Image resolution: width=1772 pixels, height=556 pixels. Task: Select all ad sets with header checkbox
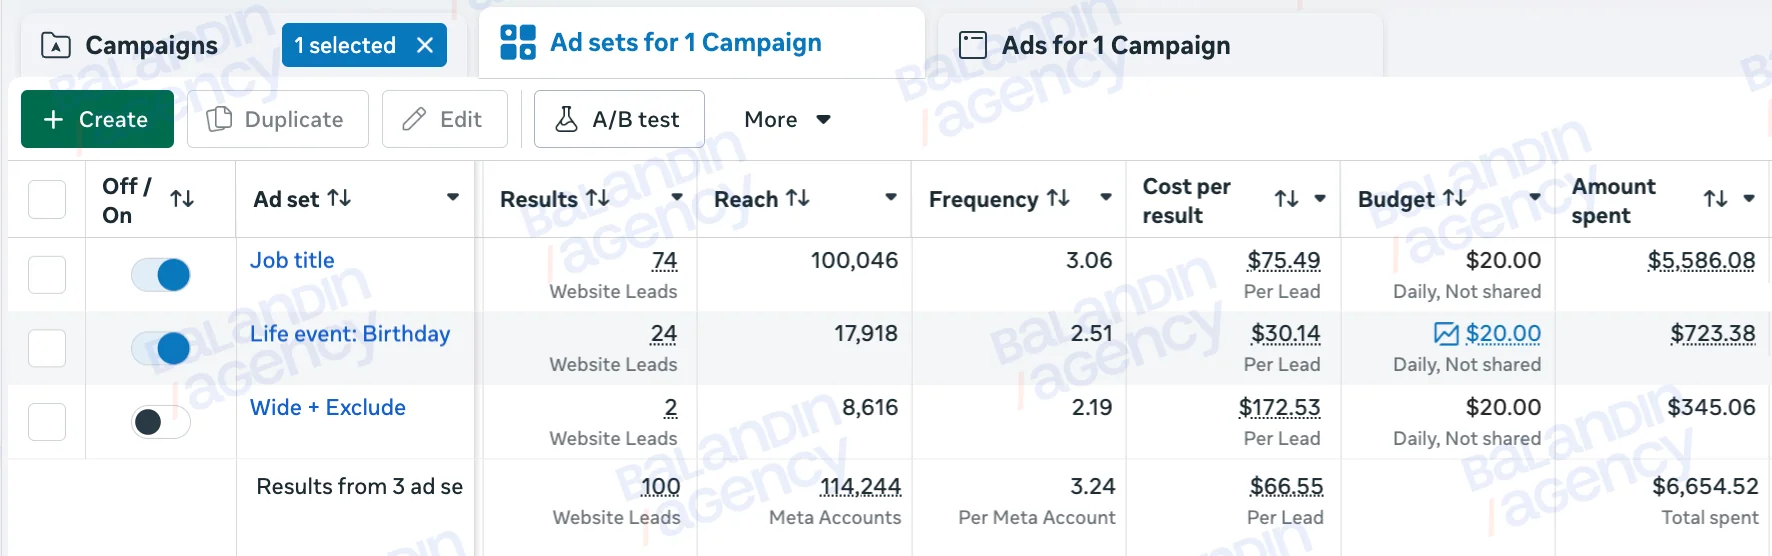click(x=47, y=199)
